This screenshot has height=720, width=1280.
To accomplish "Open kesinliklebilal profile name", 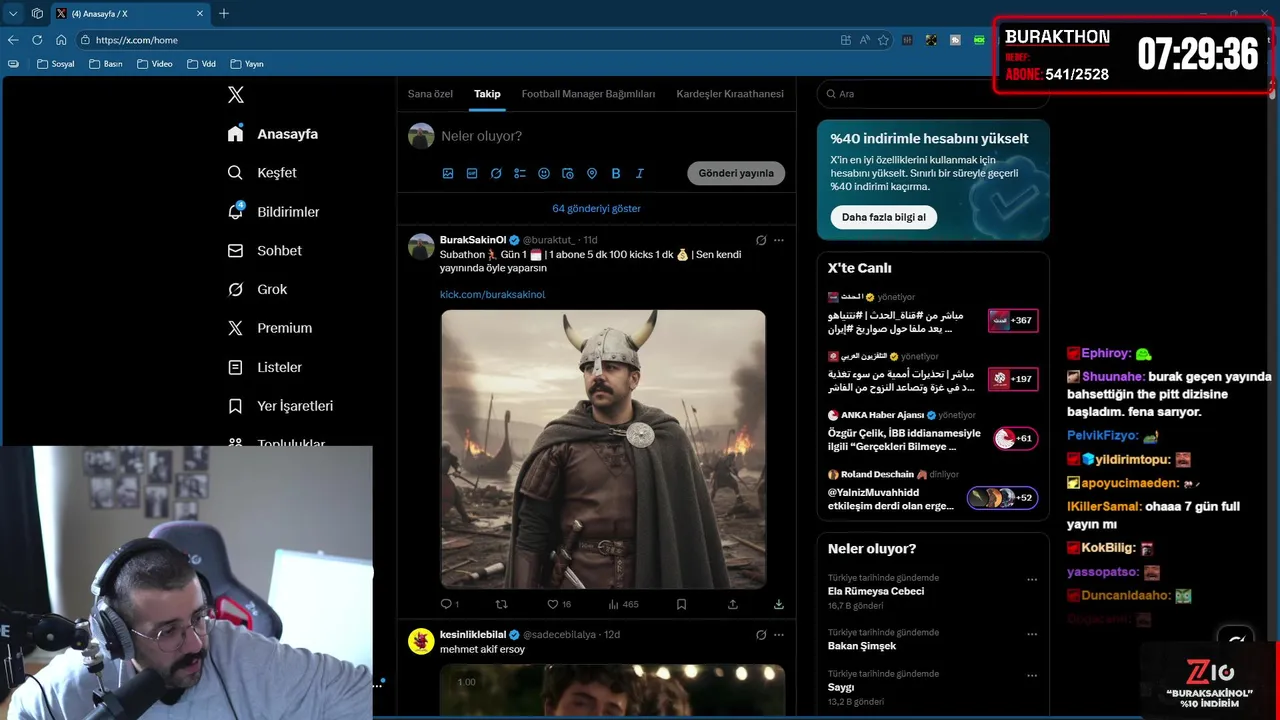I will click(473, 635).
